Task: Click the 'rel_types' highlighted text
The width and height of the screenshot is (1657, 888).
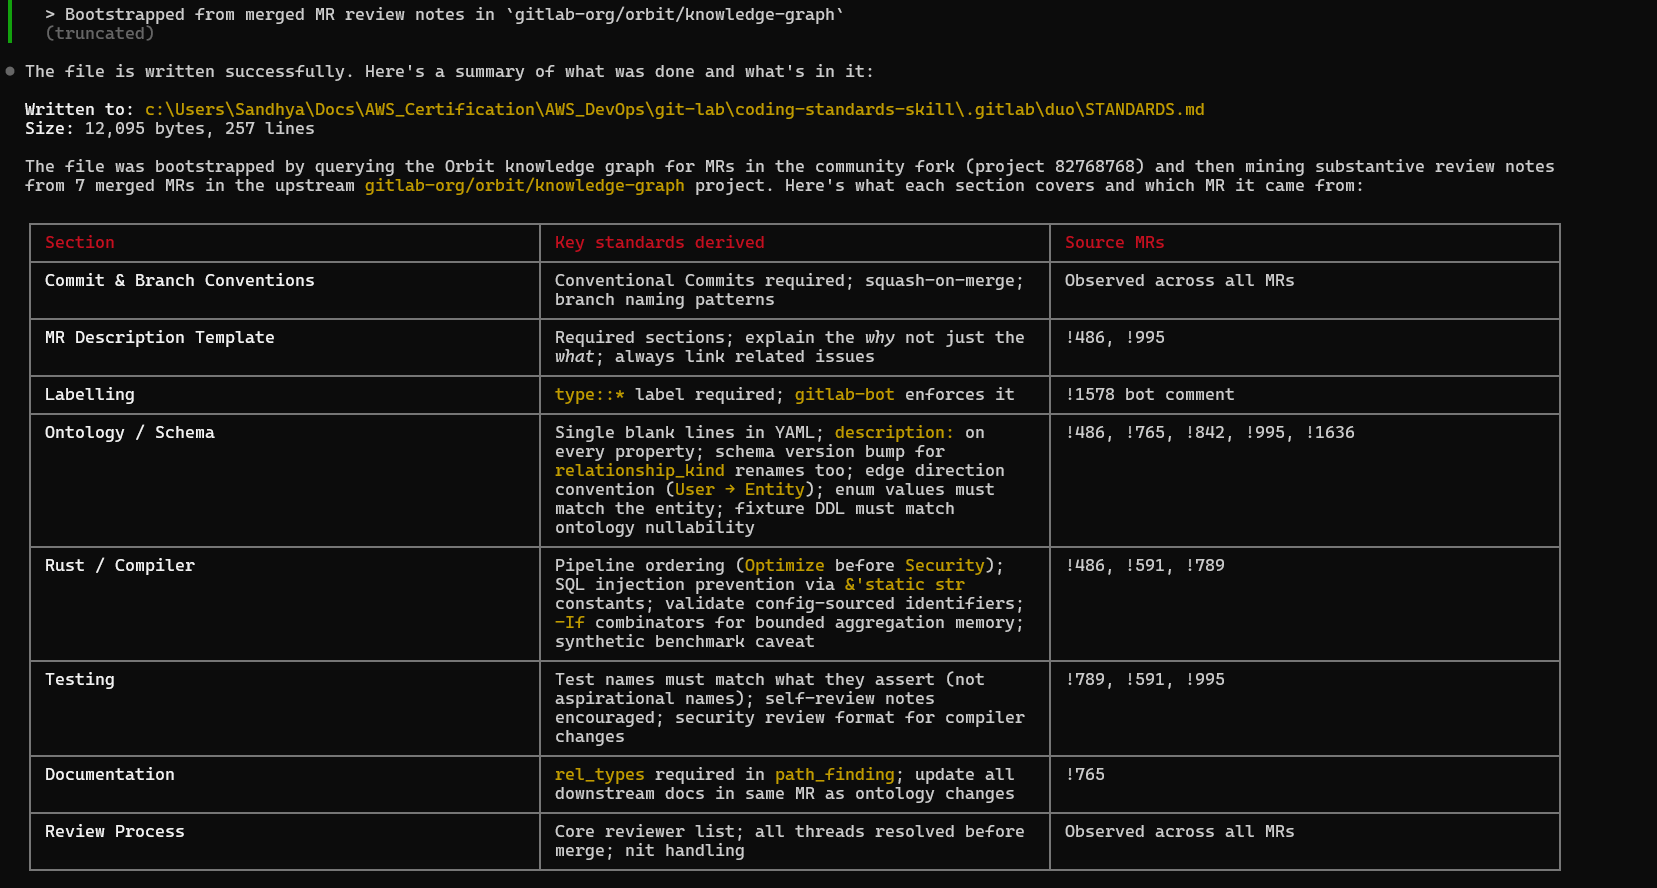Action: coord(600,775)
